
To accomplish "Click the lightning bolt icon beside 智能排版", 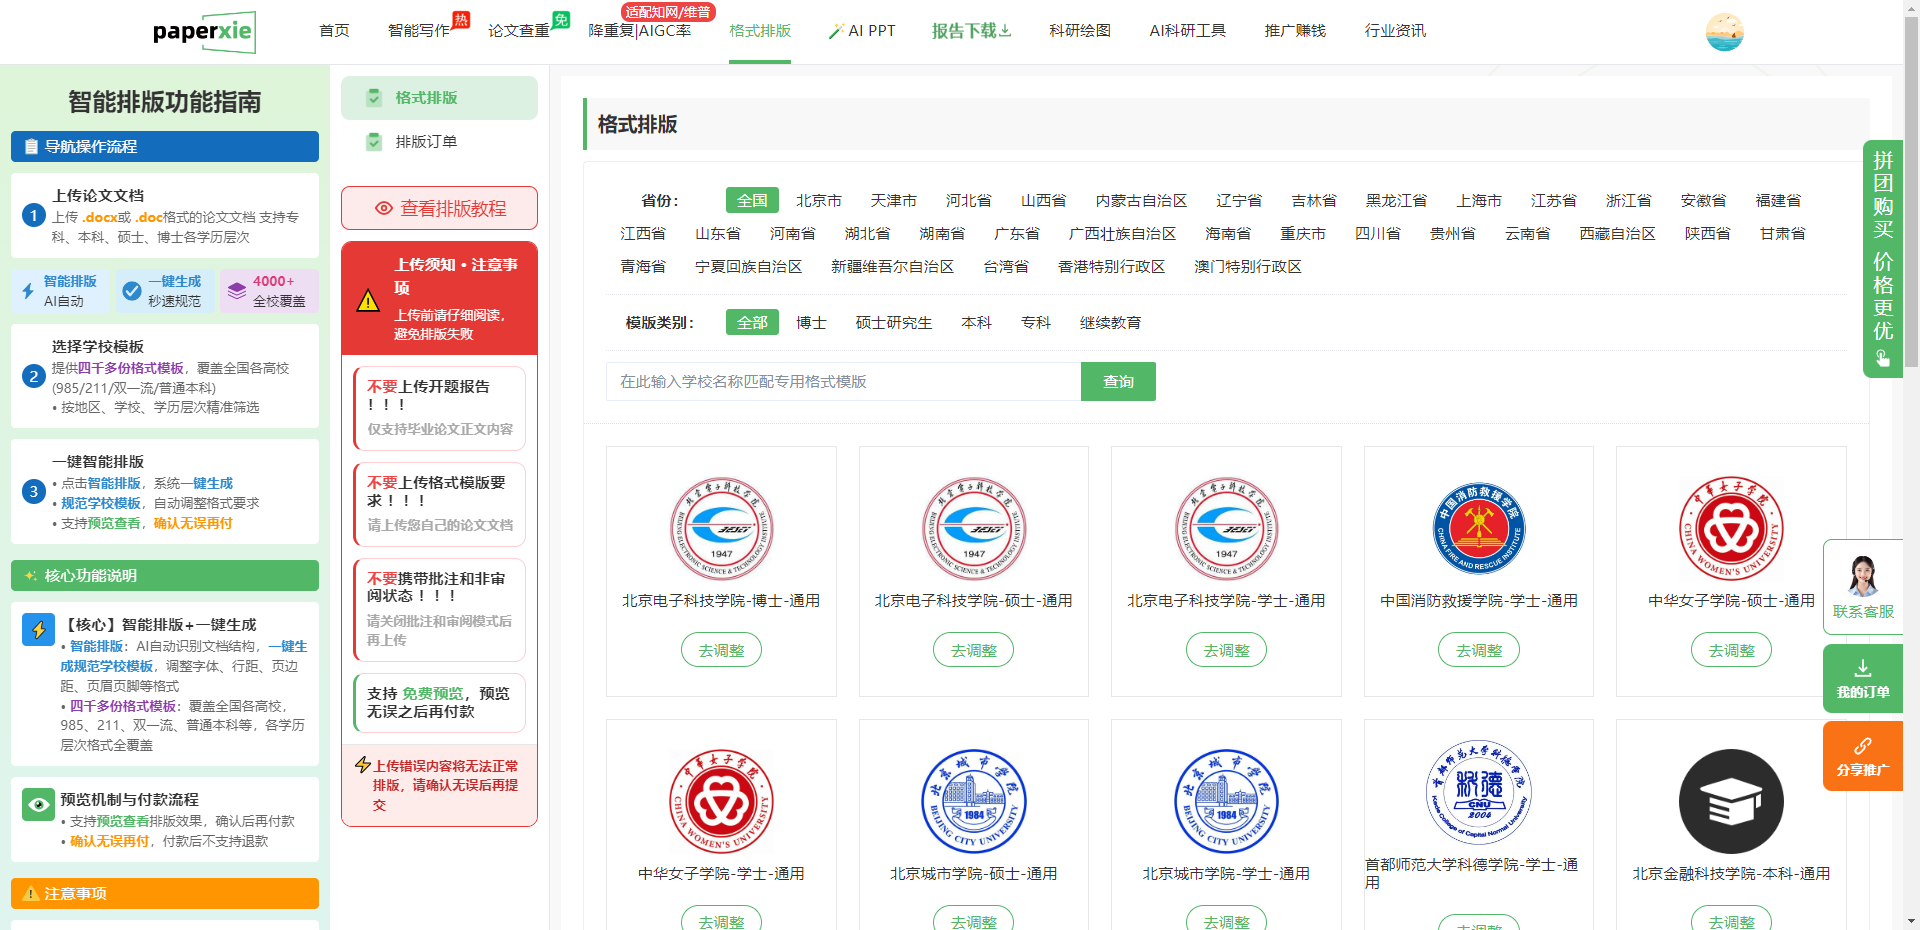I will coord(28,291).
